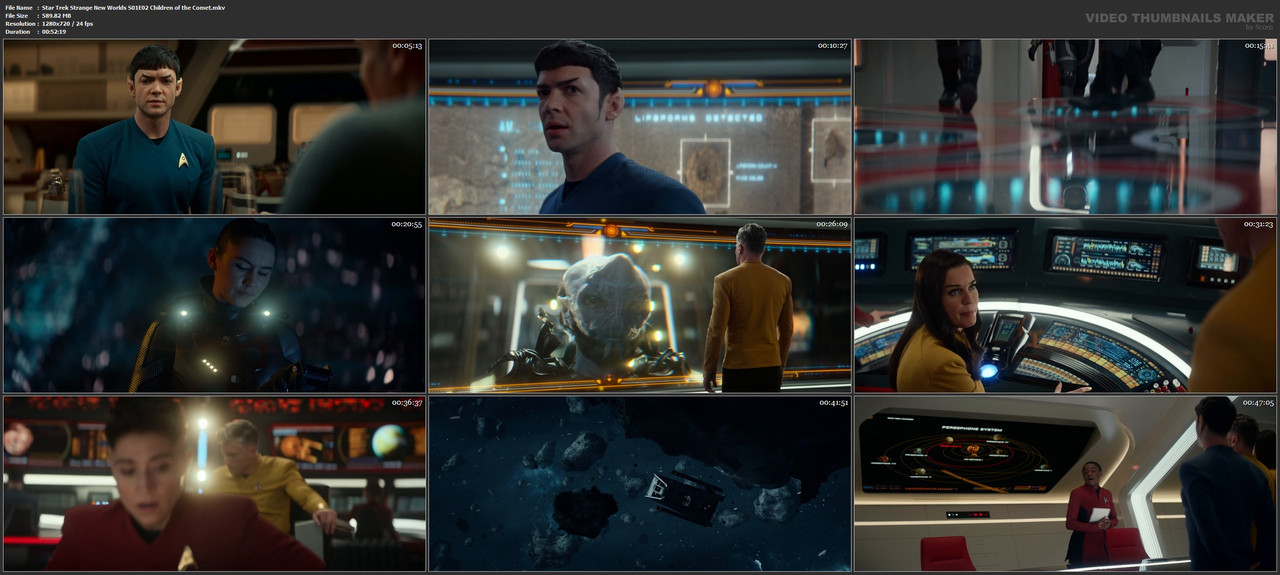The height and width of the screenshot is (575, 1280).
Task: Click the 00:41:51 timestamp label
Action: (833, 402)
